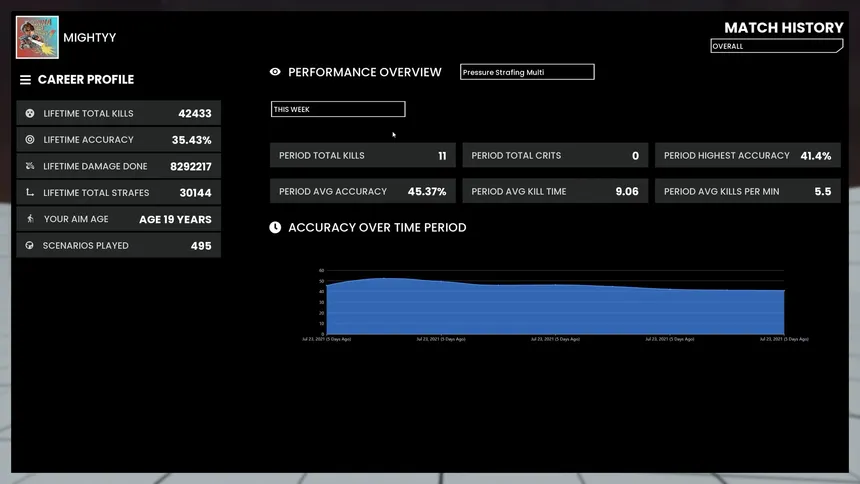The height and width of the screenshot is (484, 860).
Task: Click the Lifetime Accuracy target icon
Action: [x=30, y=139]
